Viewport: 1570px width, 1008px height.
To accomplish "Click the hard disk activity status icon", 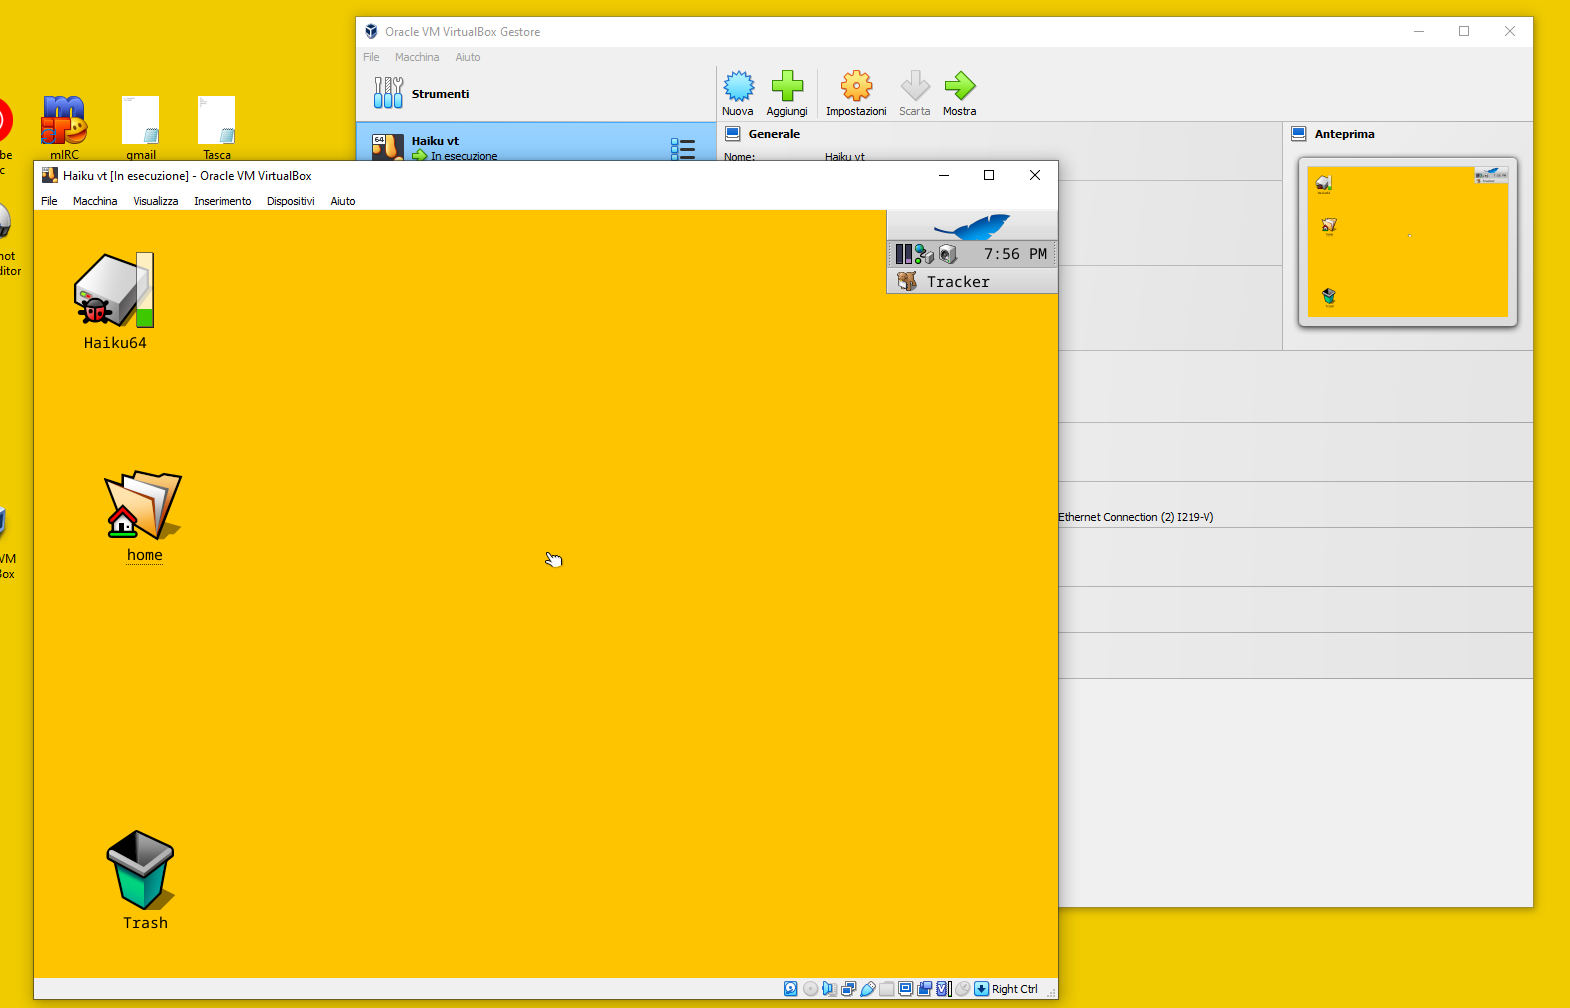I will 790,989.
